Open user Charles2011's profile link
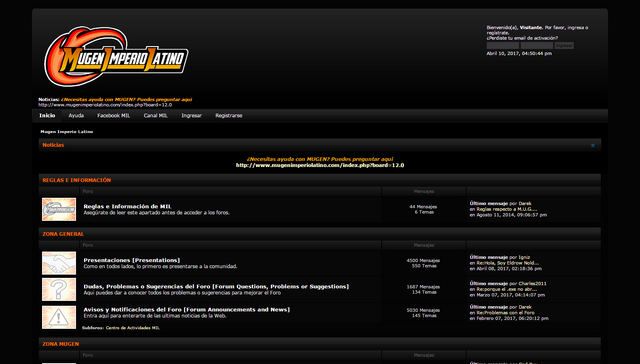 532,283
